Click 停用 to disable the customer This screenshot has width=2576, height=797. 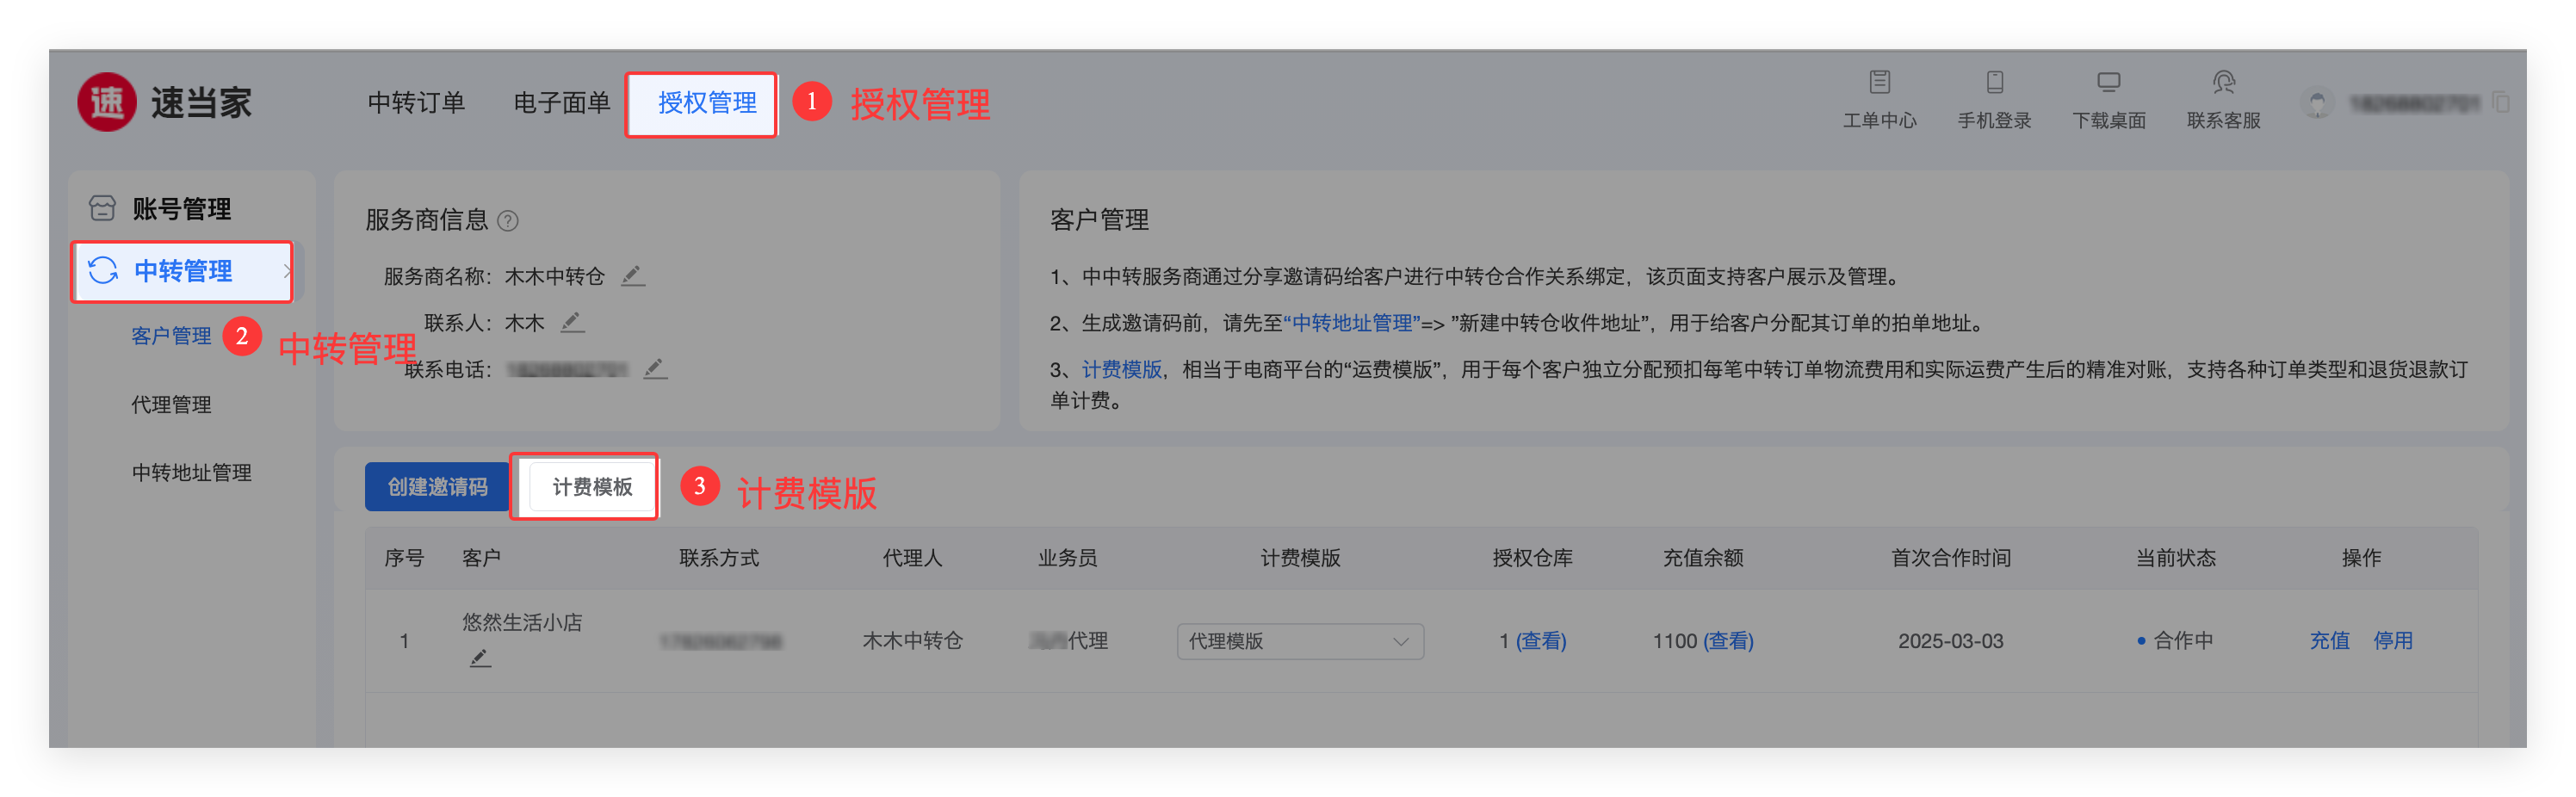(2392, 641)
